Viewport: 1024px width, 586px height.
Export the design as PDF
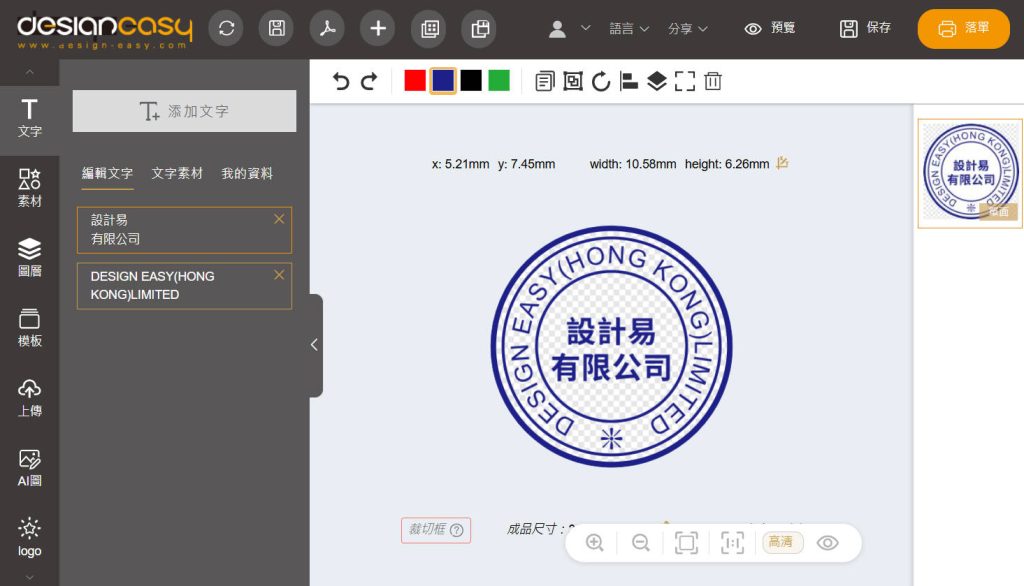(x=327, y=28)
